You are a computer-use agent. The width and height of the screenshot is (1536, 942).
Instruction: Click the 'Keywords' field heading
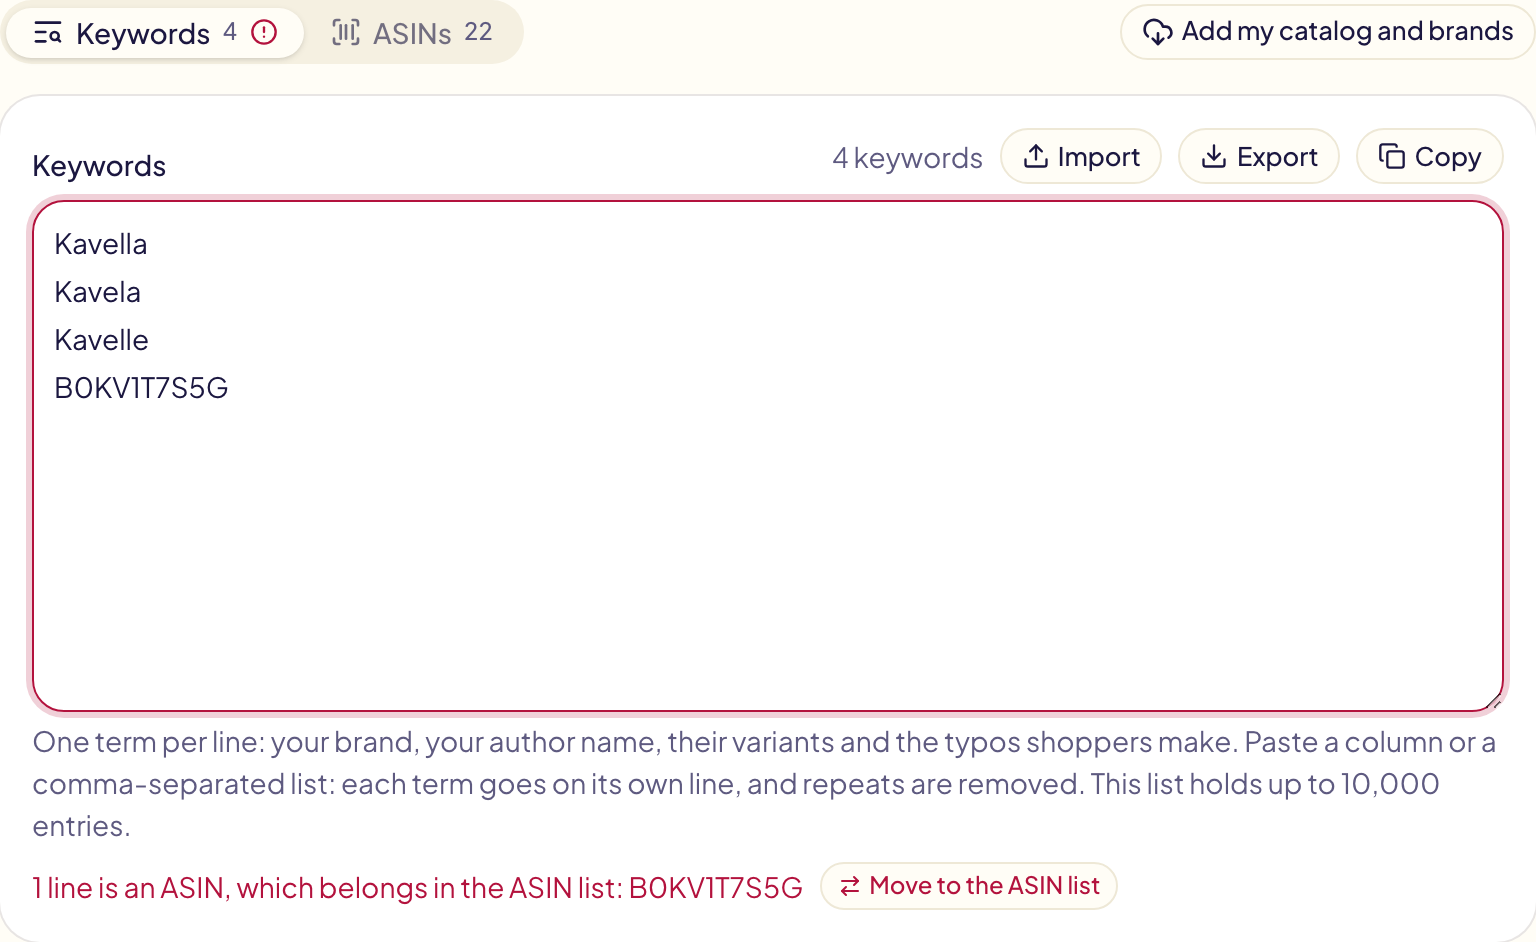[x=100, y=166]
